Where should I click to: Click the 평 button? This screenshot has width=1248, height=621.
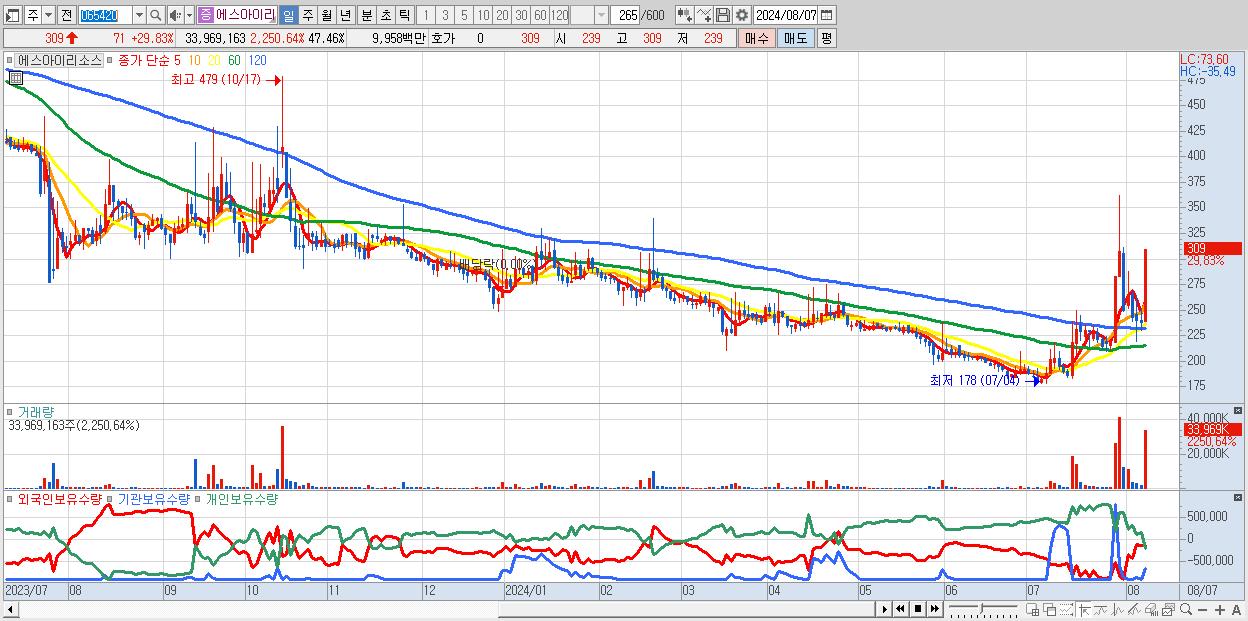tap(826, 38)
